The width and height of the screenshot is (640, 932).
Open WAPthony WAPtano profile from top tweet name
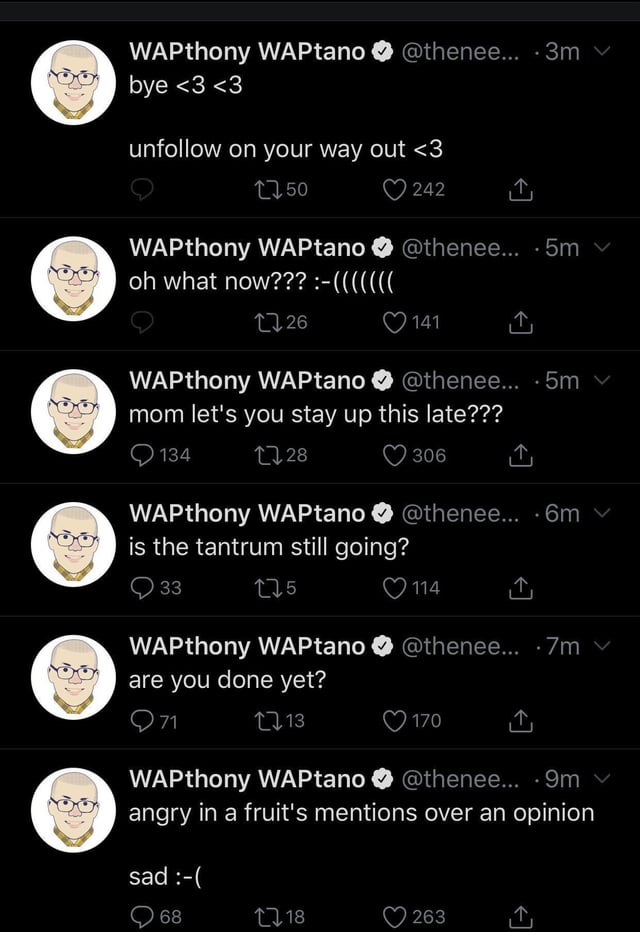click(x=247, y=52)
